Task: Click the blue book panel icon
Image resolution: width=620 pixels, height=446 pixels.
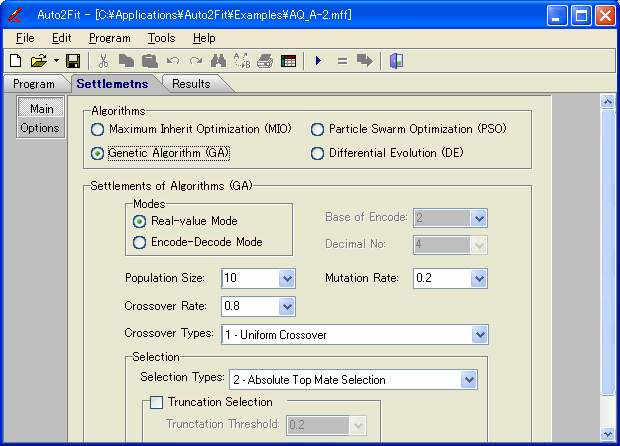Action: [x=396, y=61]
